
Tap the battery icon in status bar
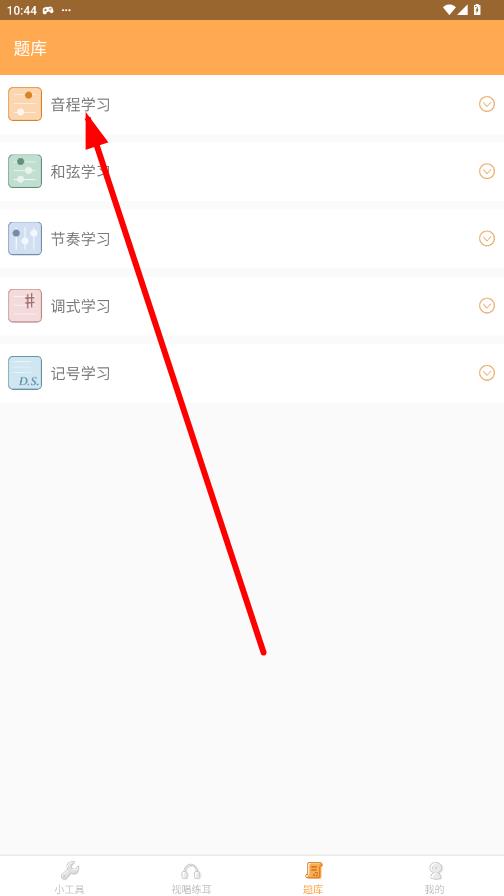point(477,10)
